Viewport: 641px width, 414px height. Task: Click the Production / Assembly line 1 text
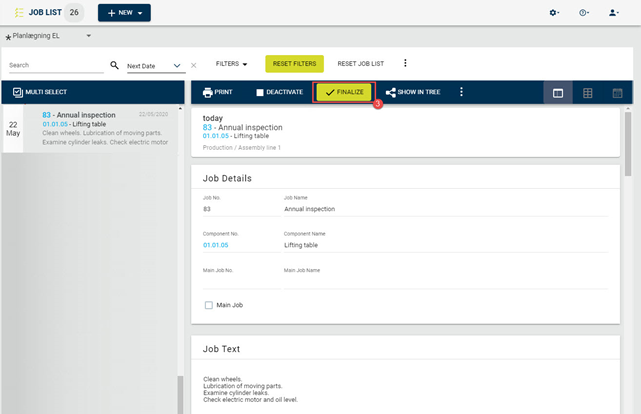coord(242,148)
